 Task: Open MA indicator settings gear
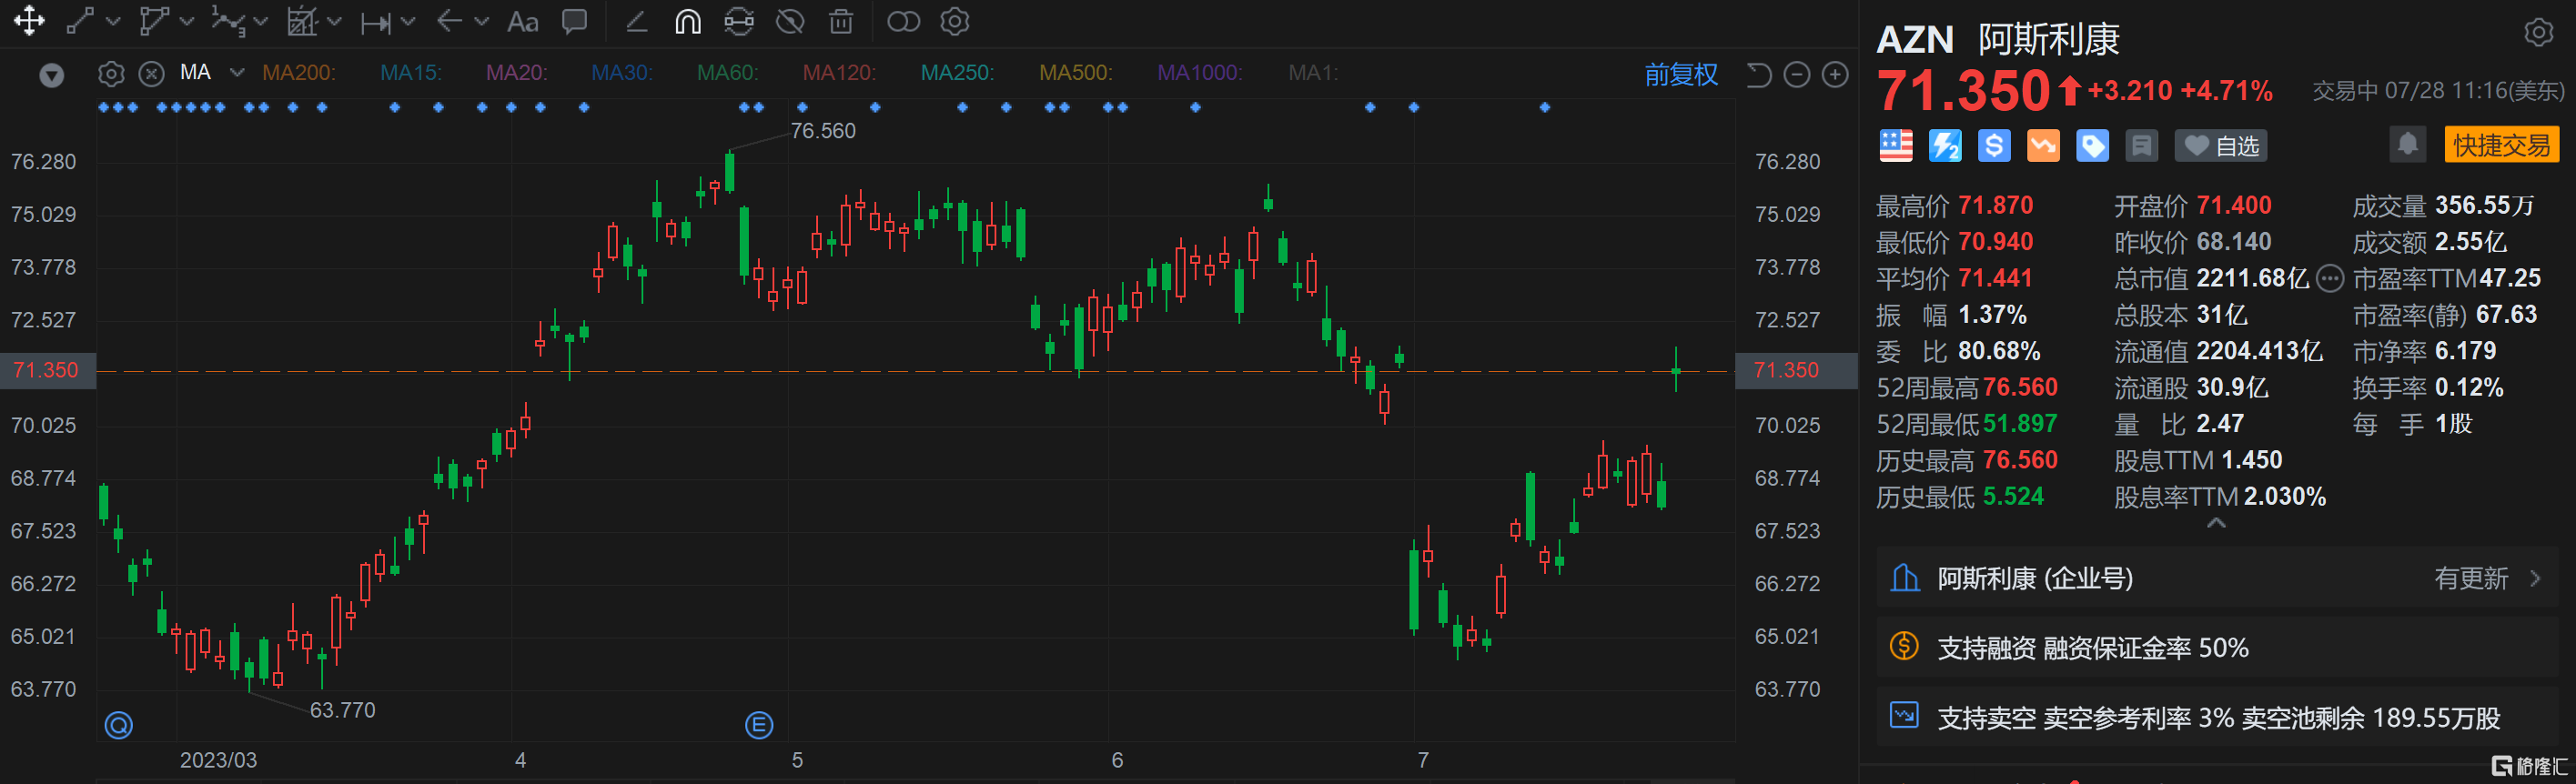pyautogui.click(x=111, y=74)
